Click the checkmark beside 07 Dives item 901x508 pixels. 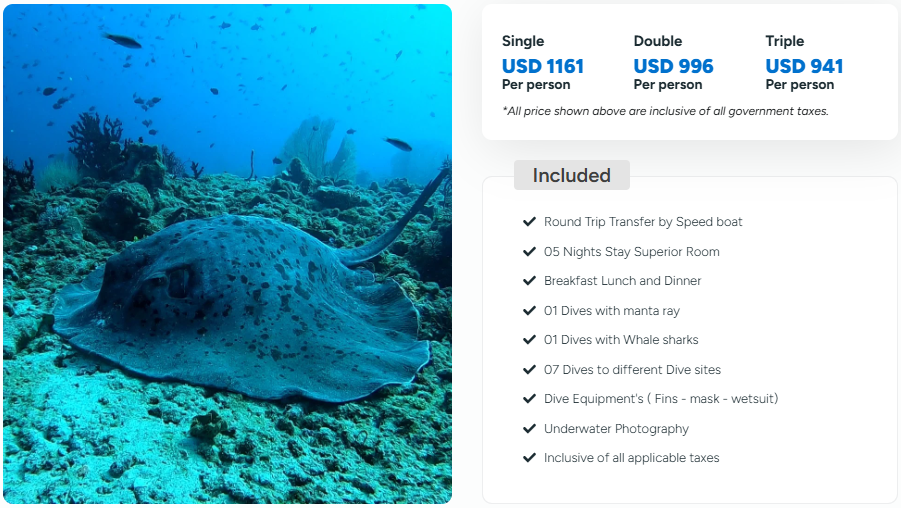[529, 370]
